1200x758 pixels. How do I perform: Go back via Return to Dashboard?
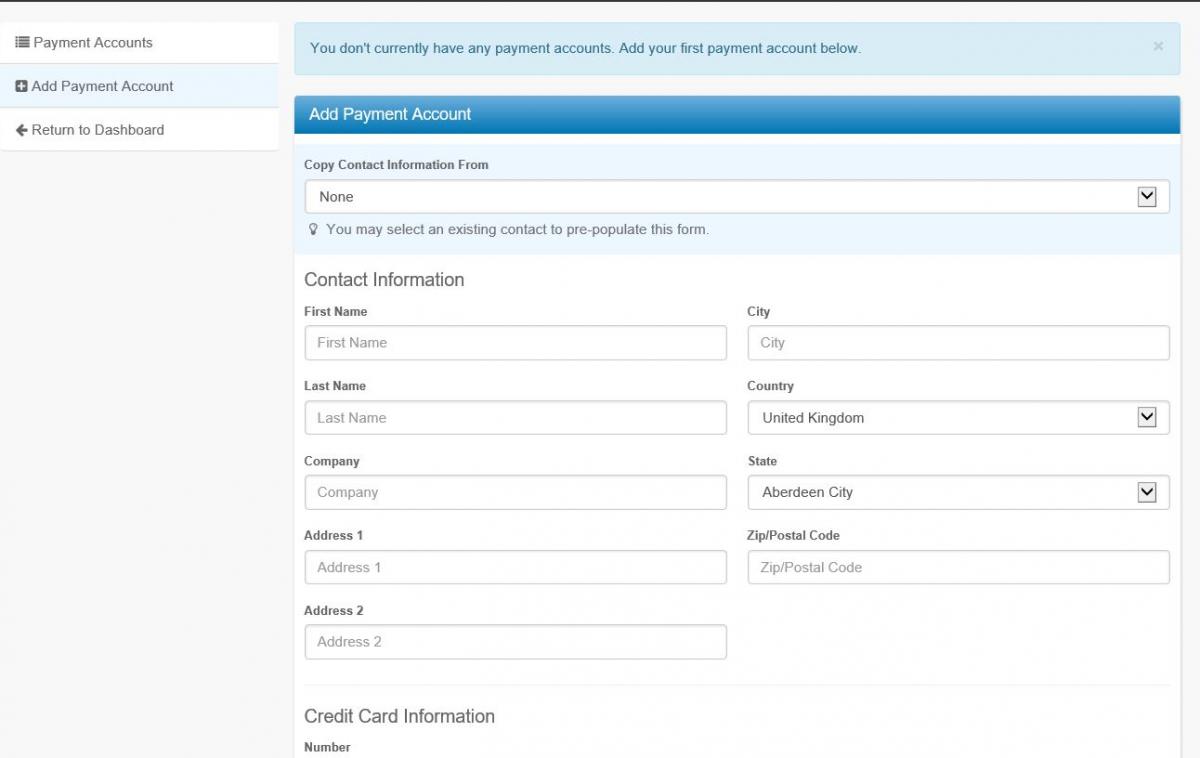point(139,130)
